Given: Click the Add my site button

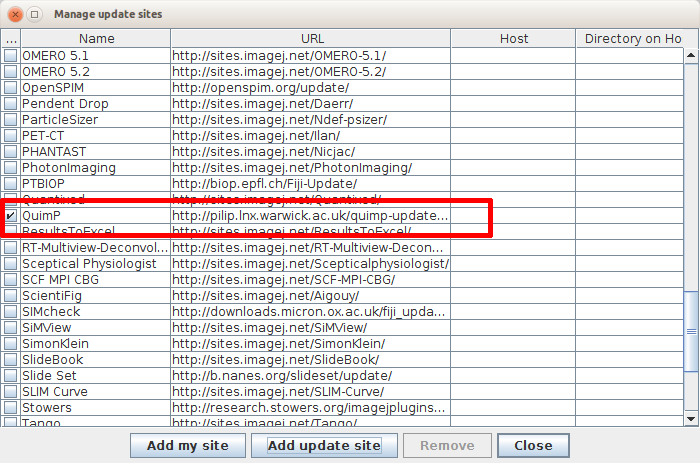Looking at the screenshot, I should (188, 445).
